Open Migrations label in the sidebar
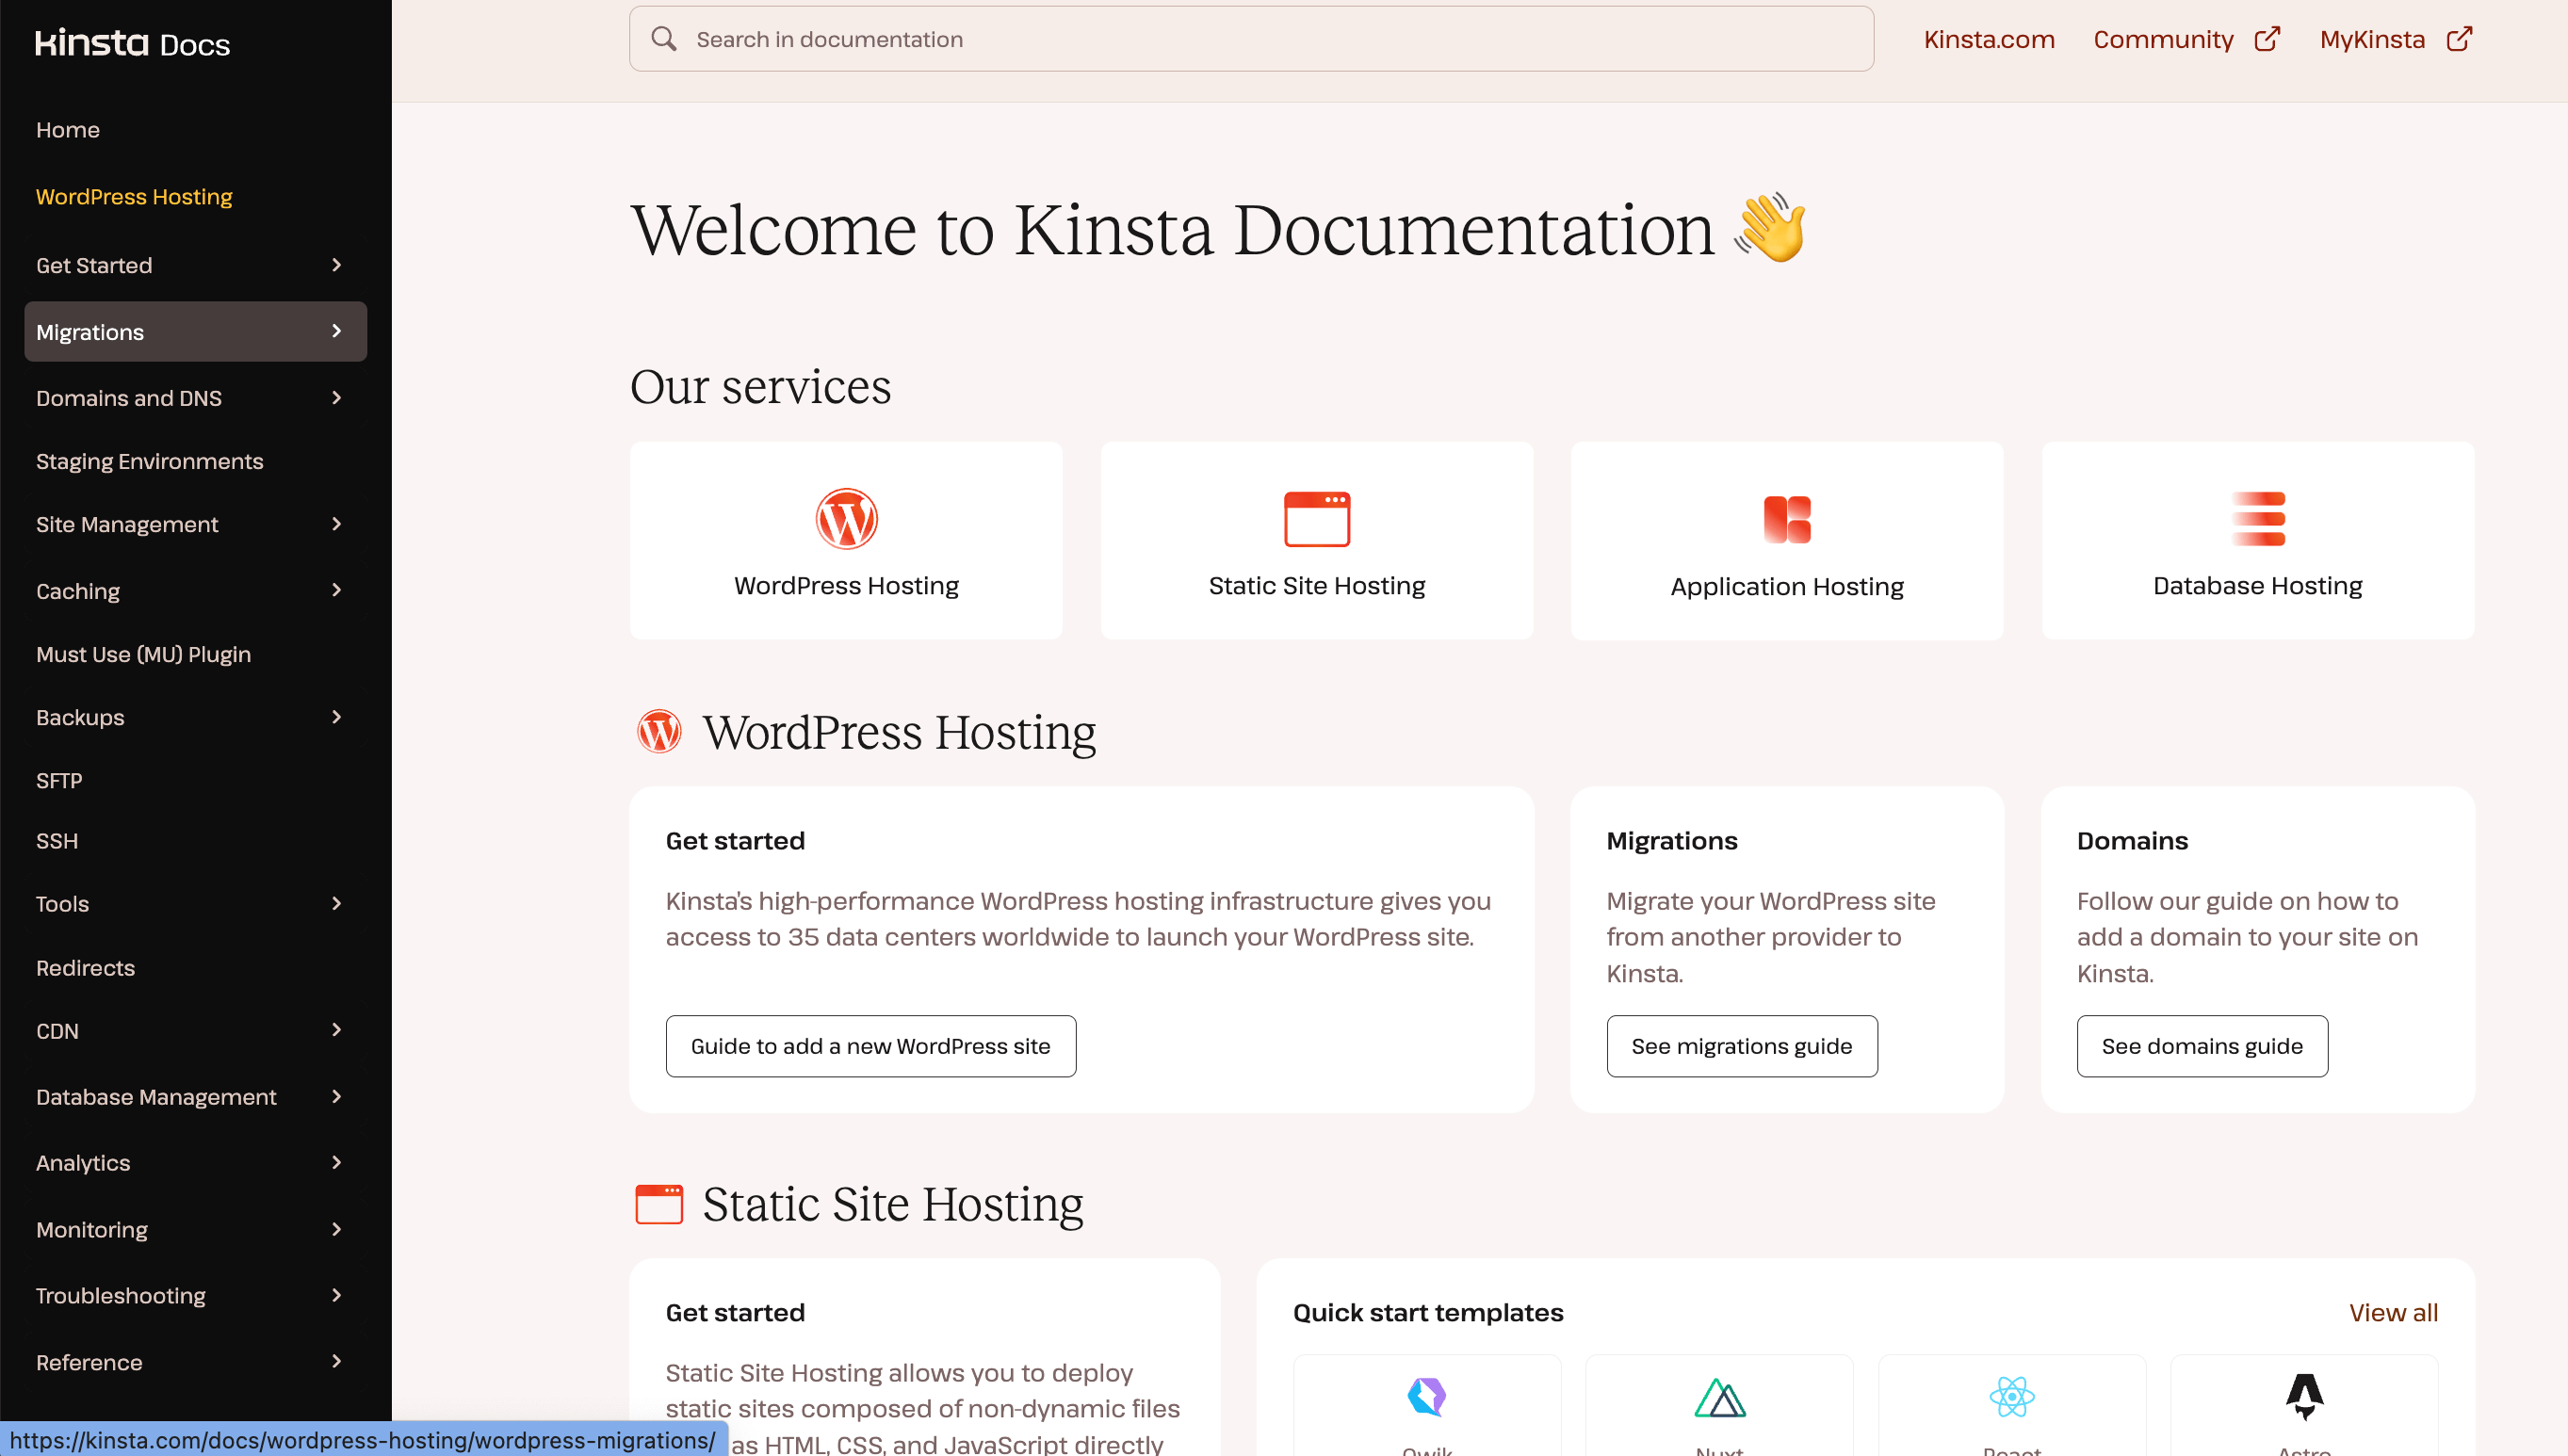 pyautogui.click(x=90, y=332)
